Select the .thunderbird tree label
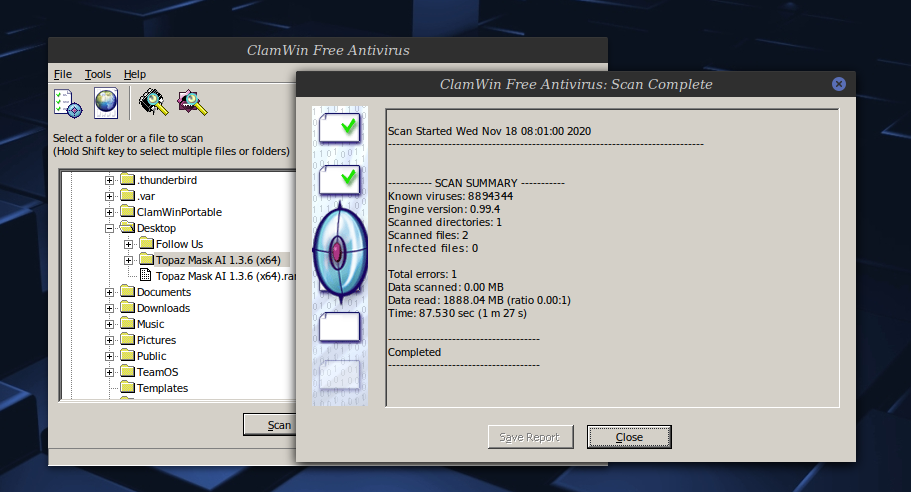Screen dimensions: 911x492 pyautogui.click(x=167, y=180)
